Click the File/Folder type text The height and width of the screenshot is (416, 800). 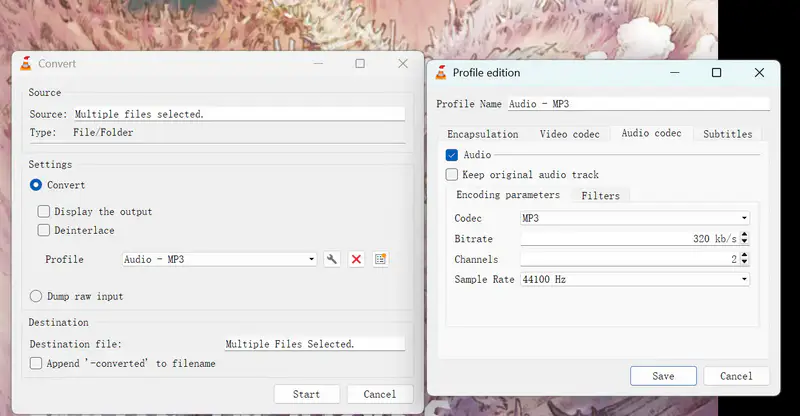(x=103, y=133)
